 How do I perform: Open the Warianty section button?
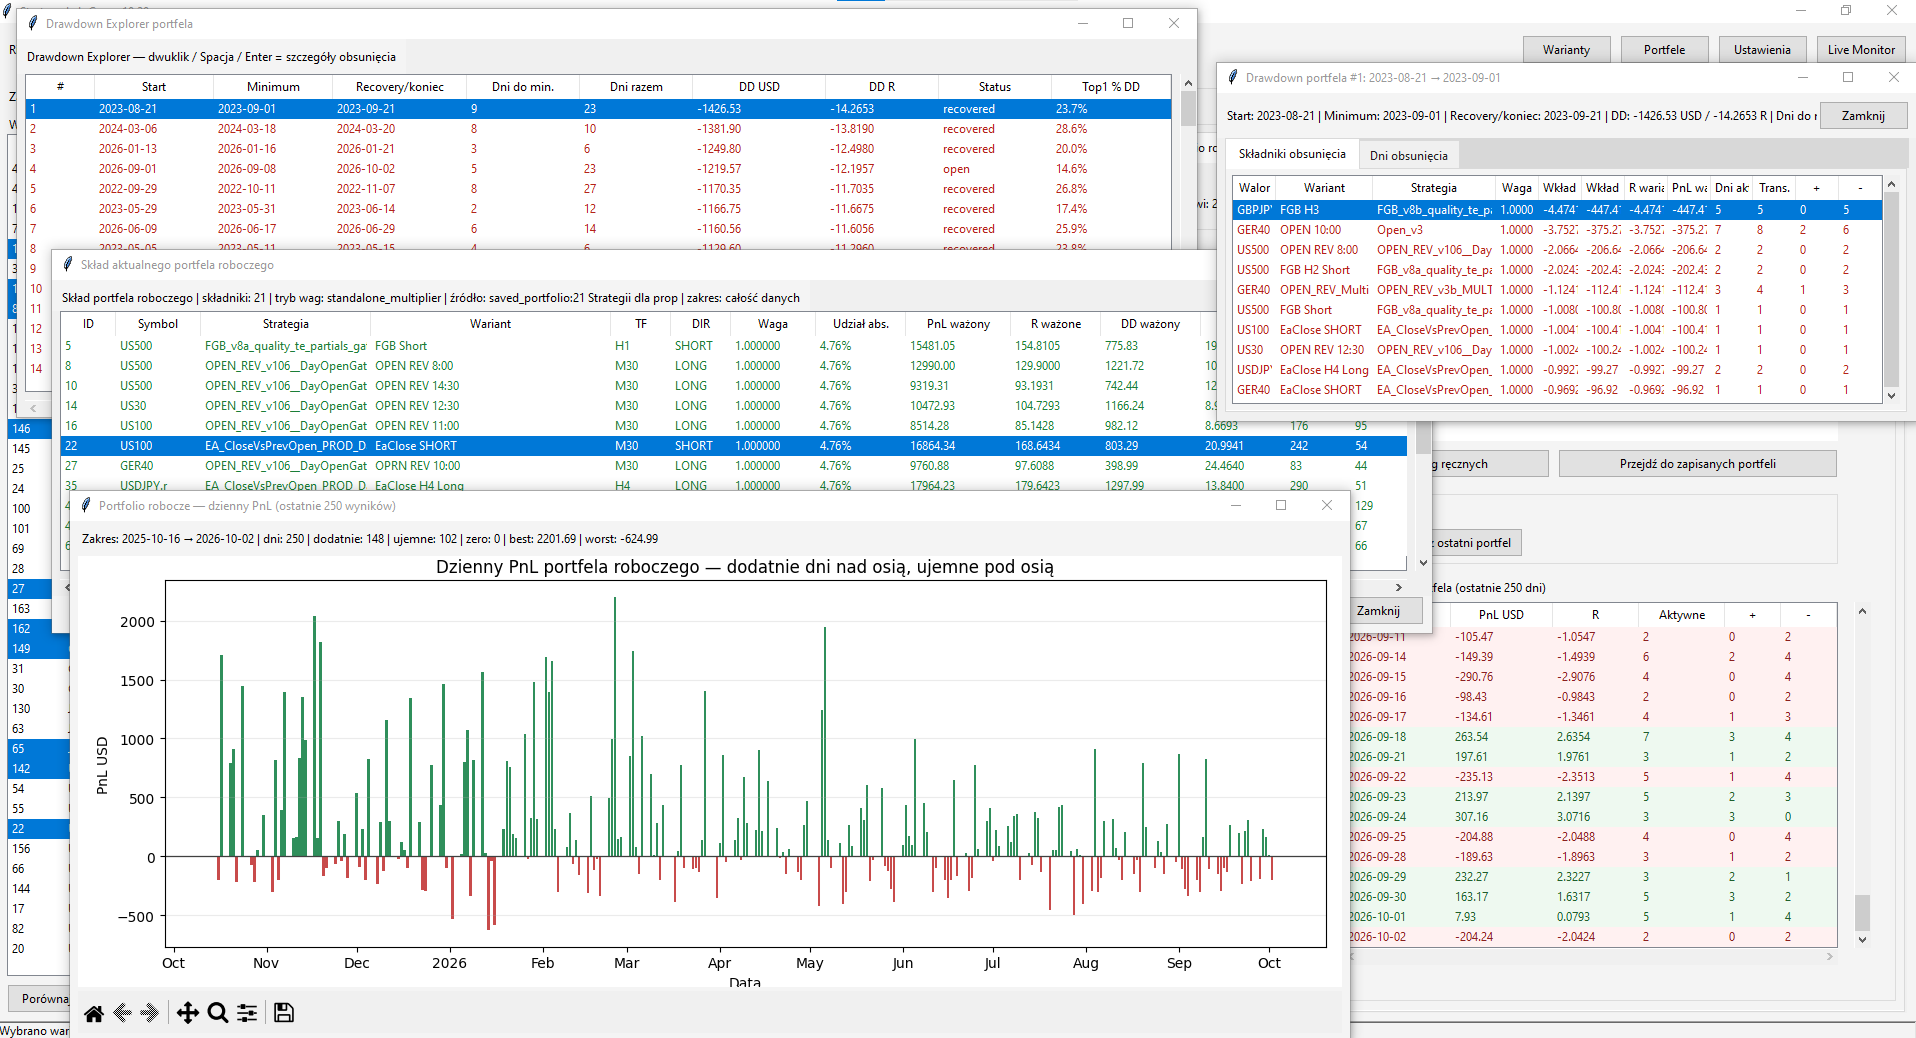(x=1566, y=50)
